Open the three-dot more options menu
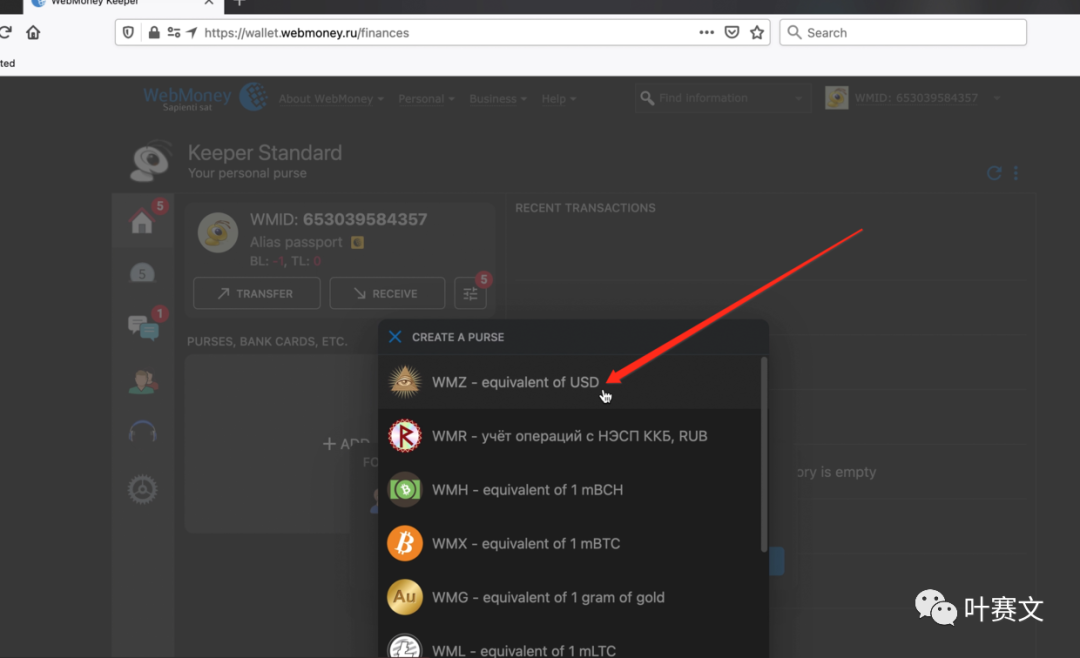The width and height of the screenshot is (1080, 658). [1016, 173]
